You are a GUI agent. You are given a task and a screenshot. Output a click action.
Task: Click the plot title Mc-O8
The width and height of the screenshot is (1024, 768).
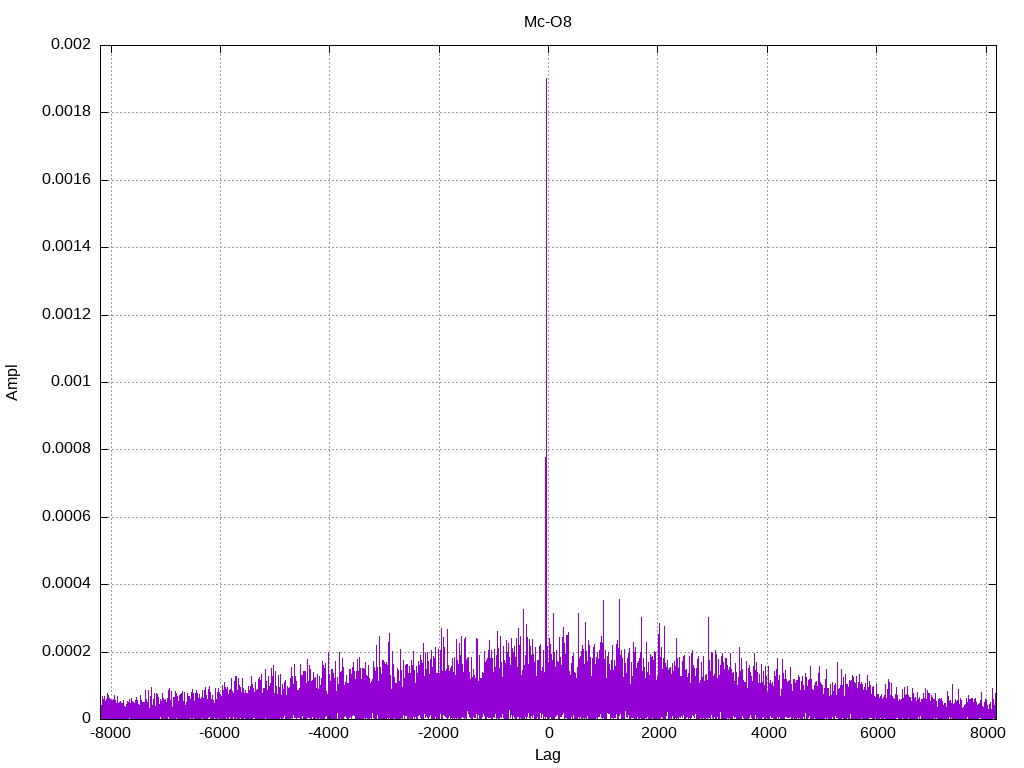[547, 22]
